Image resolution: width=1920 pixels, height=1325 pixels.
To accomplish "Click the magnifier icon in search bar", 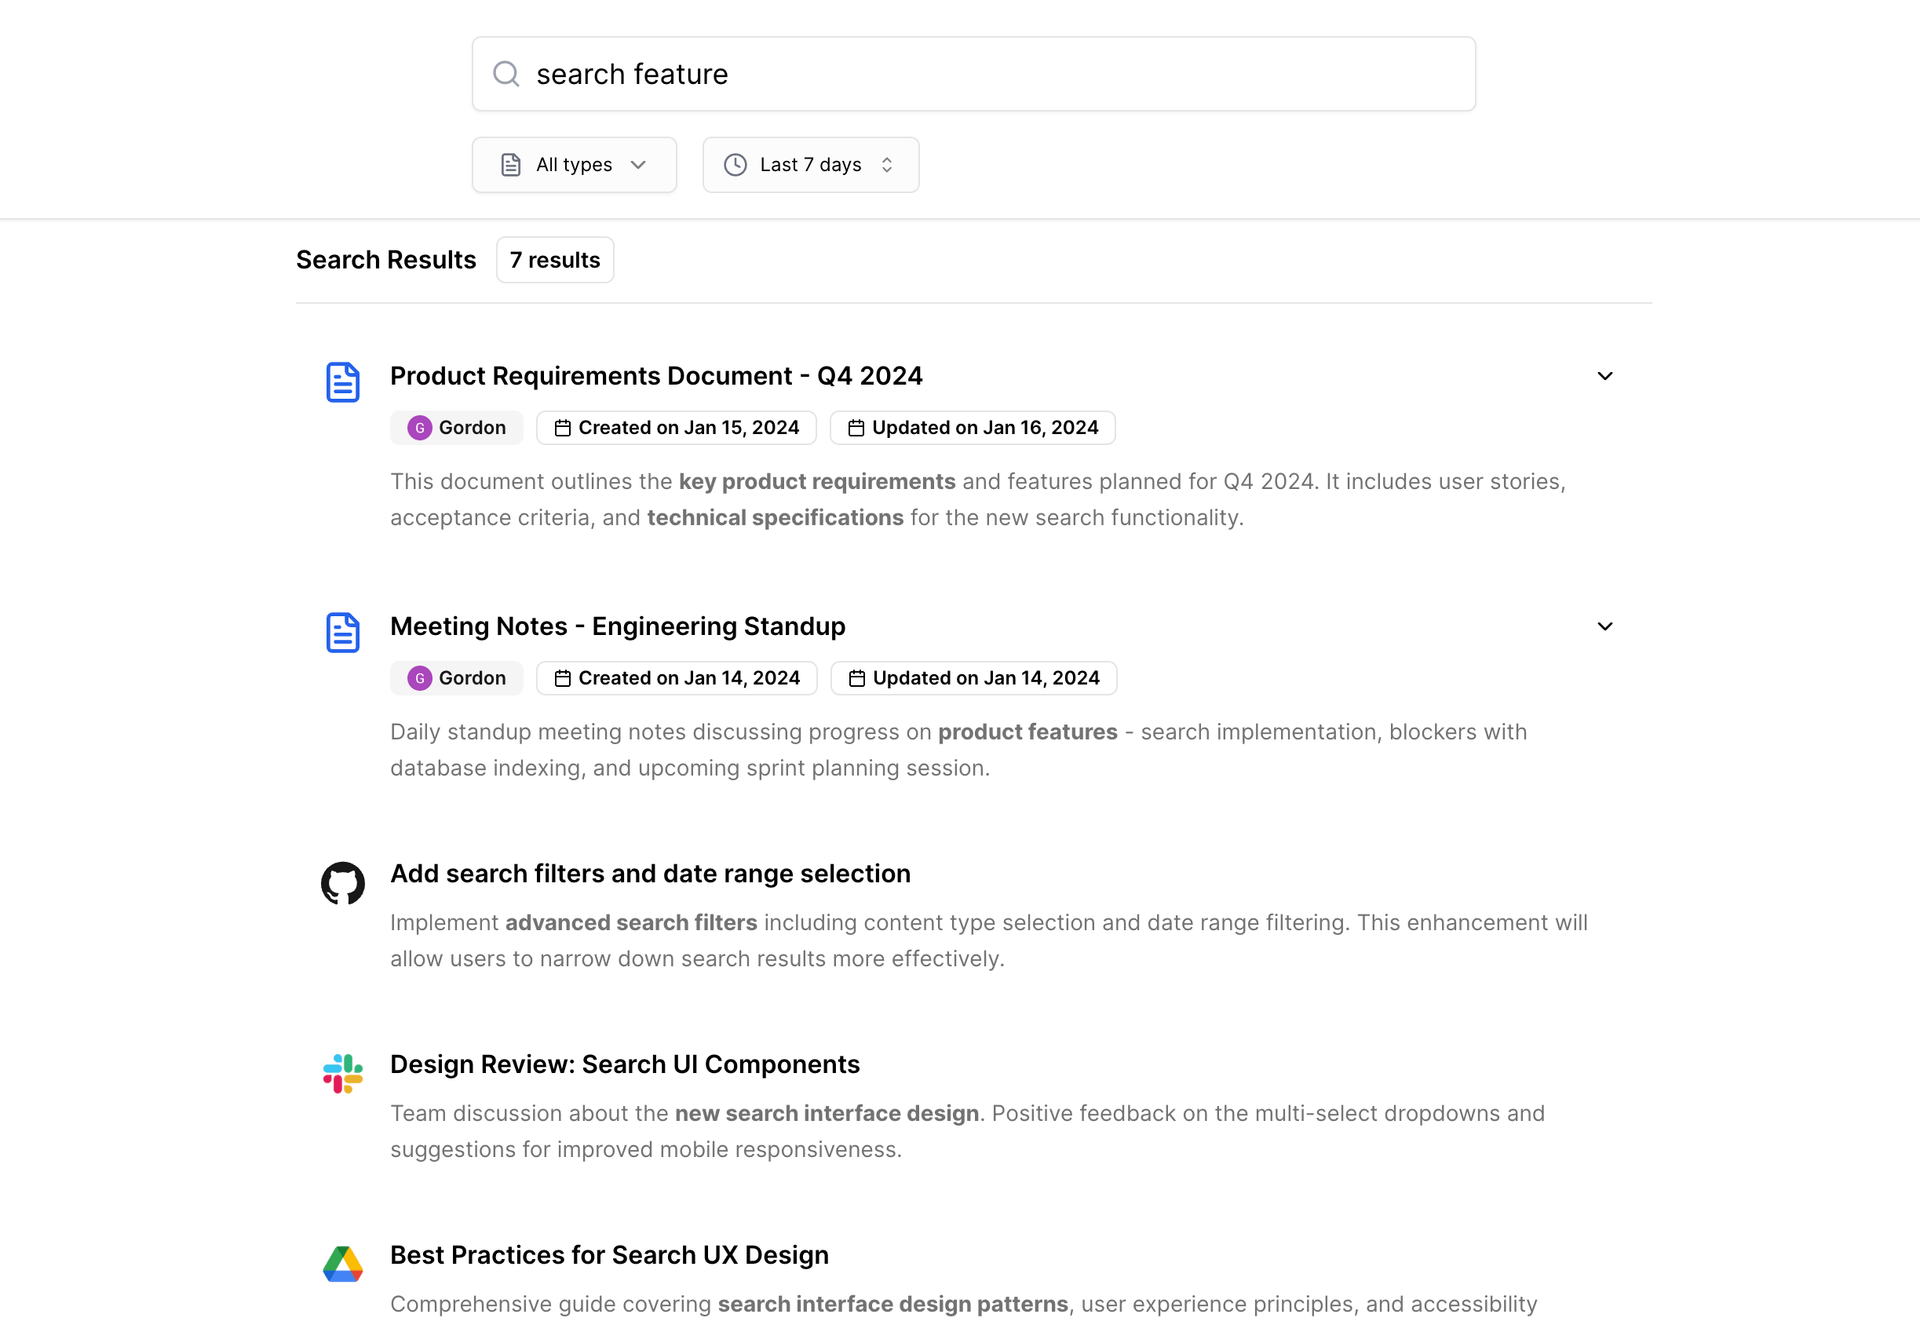I will tap(506, 74).
